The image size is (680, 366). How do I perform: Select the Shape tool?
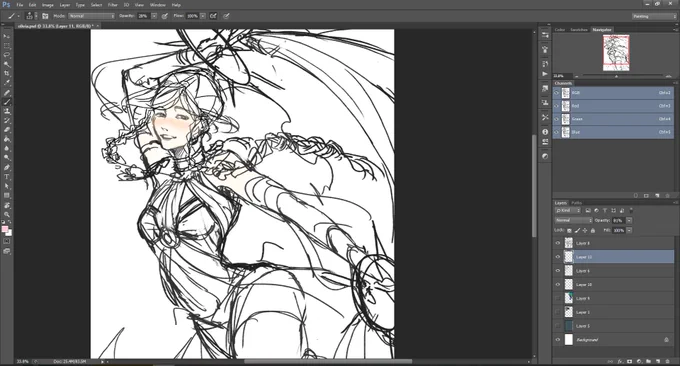(x=7, y=196)
